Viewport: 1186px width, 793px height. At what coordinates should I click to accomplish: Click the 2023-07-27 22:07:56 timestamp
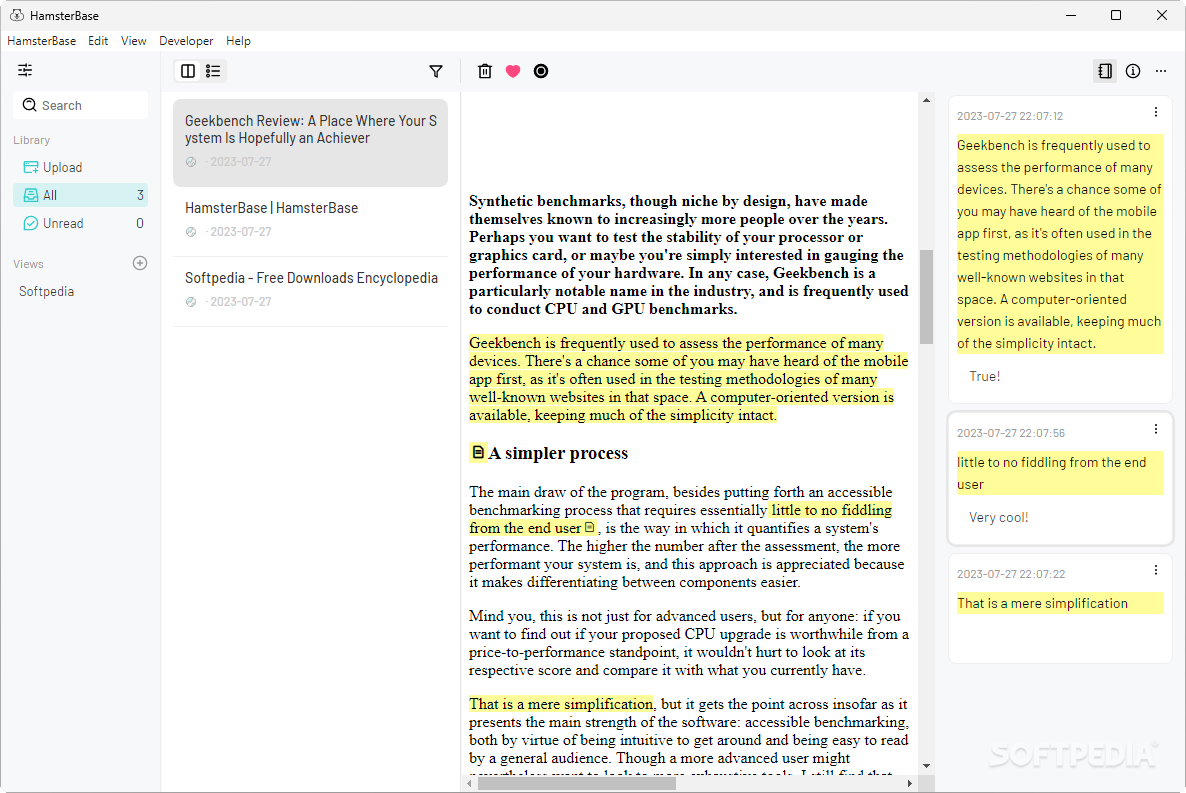coord(1011,433)
